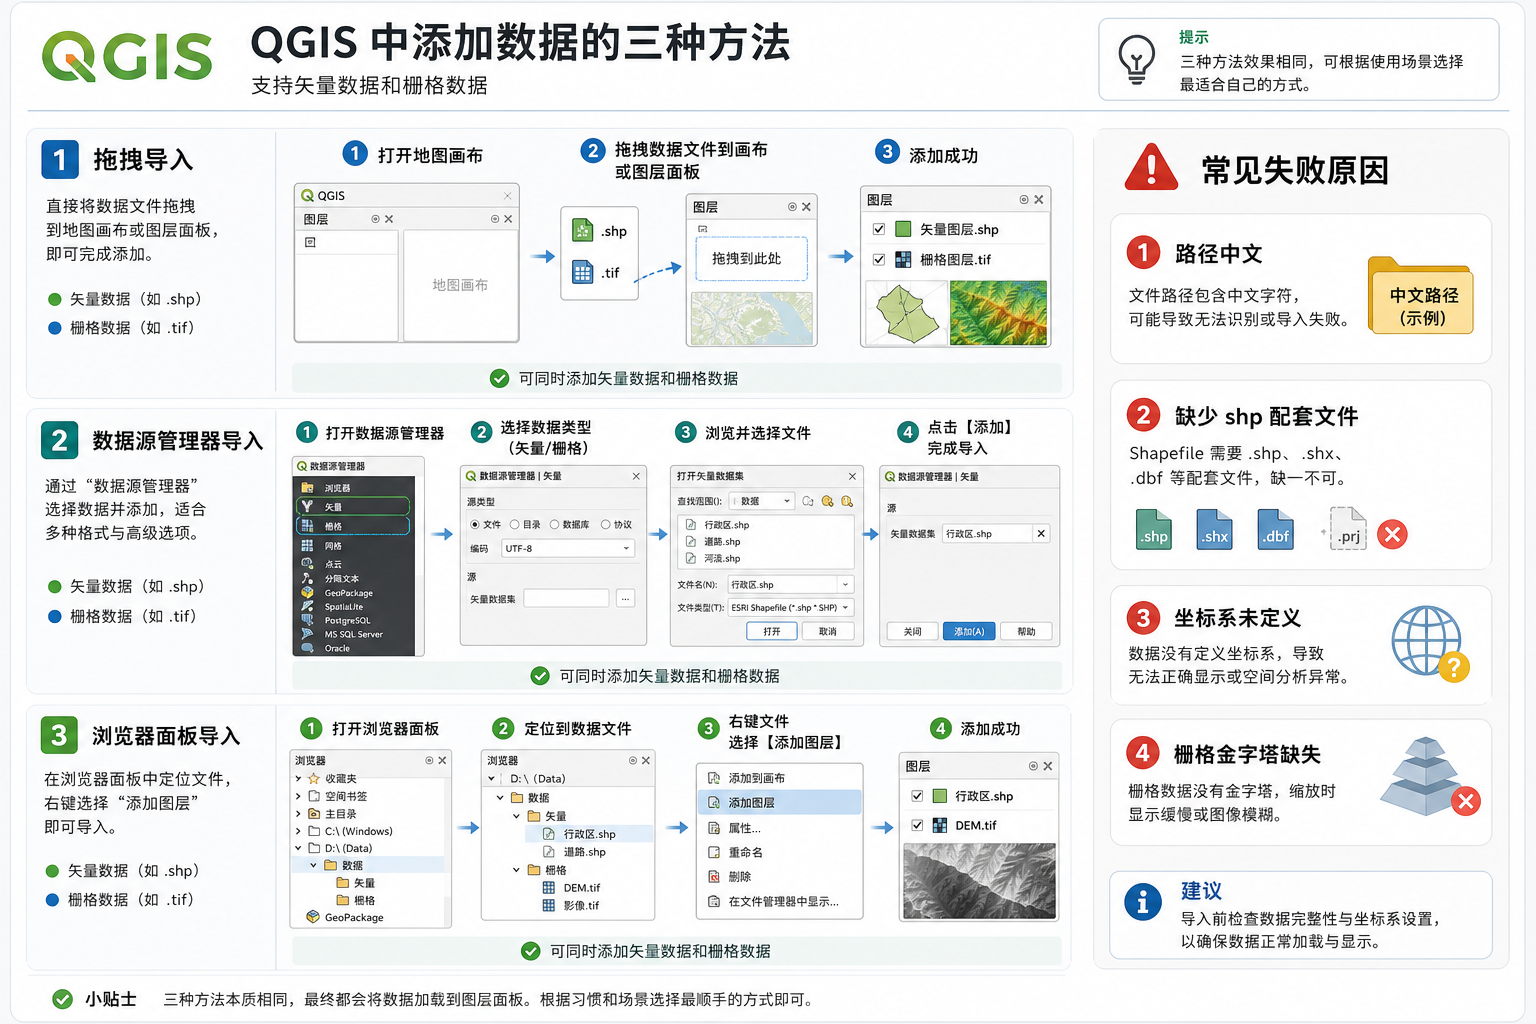Choose SpatiaLite in data source manager list
Viewport: 1536px width, 1024px height.
352,607
